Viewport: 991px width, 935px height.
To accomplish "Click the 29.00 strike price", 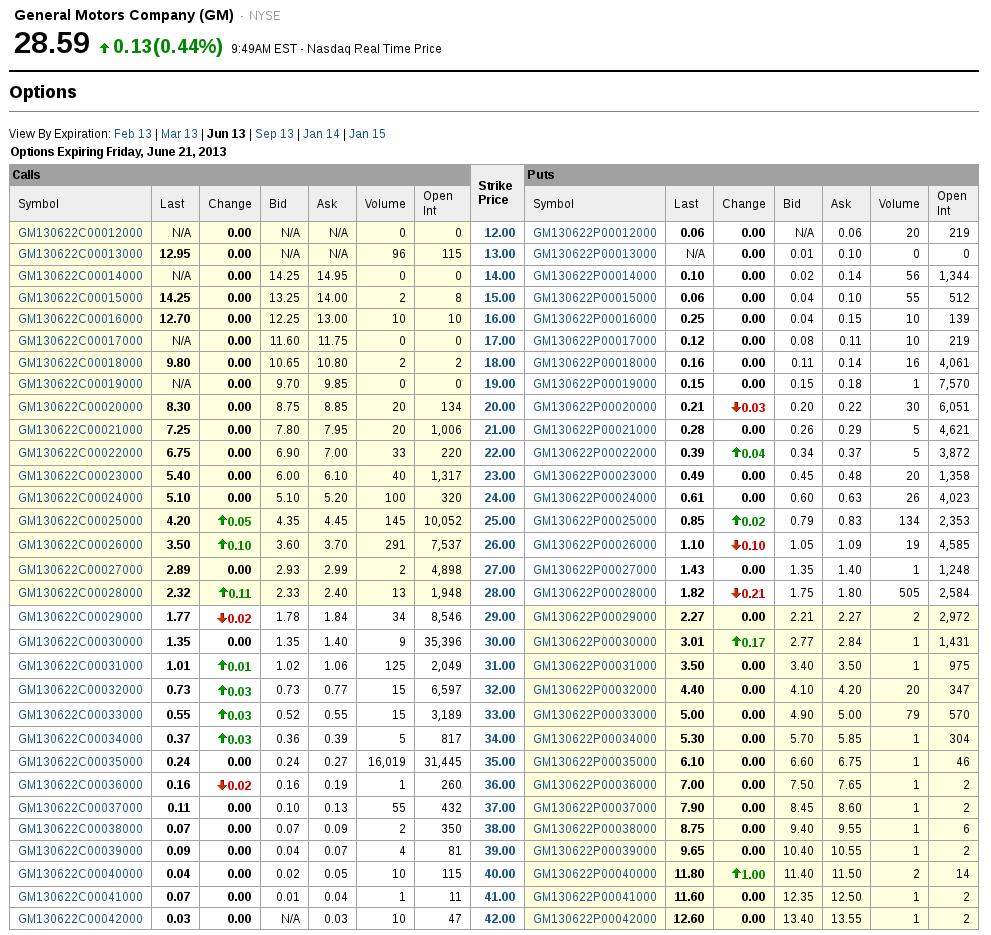I will pyautogui.click(x=499, y=617).
